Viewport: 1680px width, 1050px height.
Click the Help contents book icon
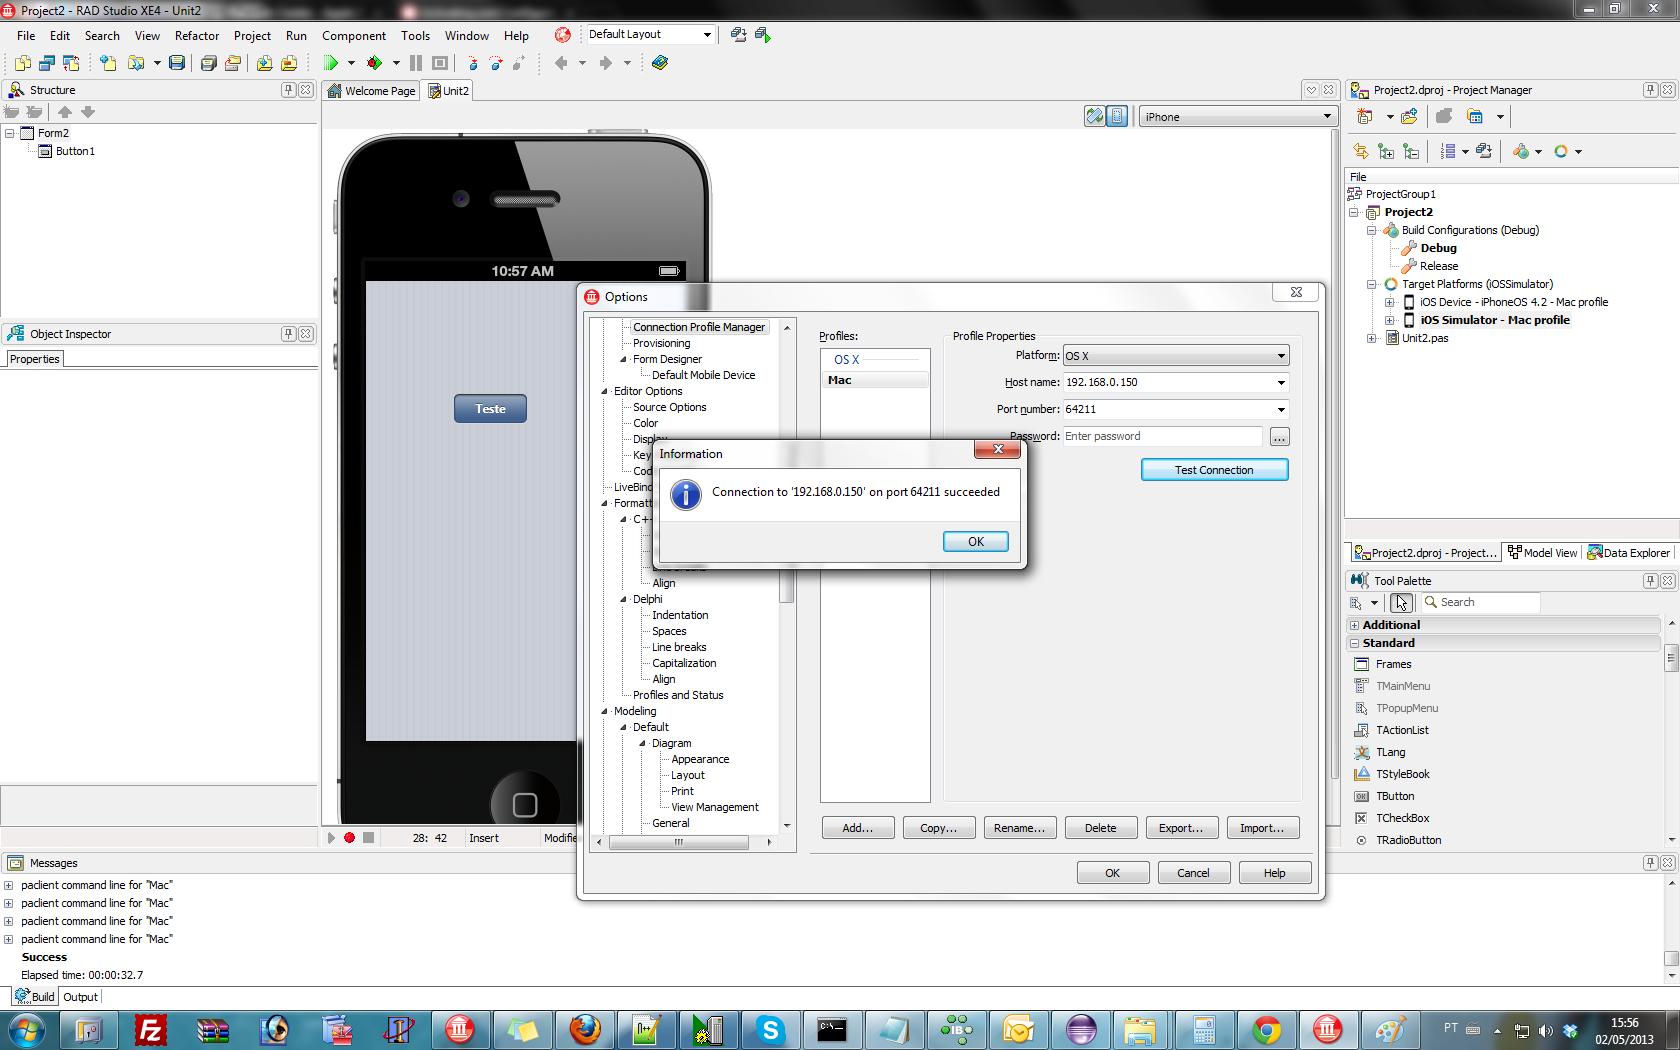point(660,63)
